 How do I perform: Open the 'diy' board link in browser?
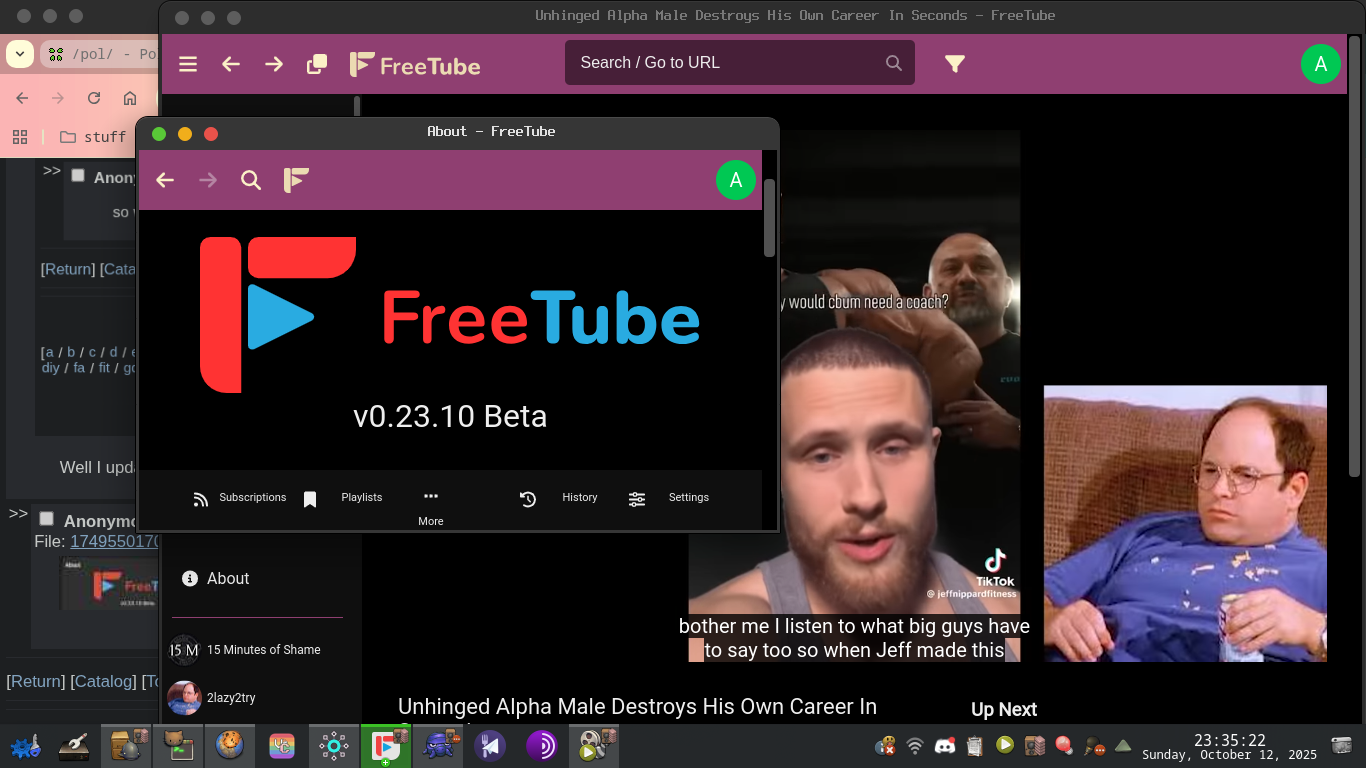tap(51, 368)
